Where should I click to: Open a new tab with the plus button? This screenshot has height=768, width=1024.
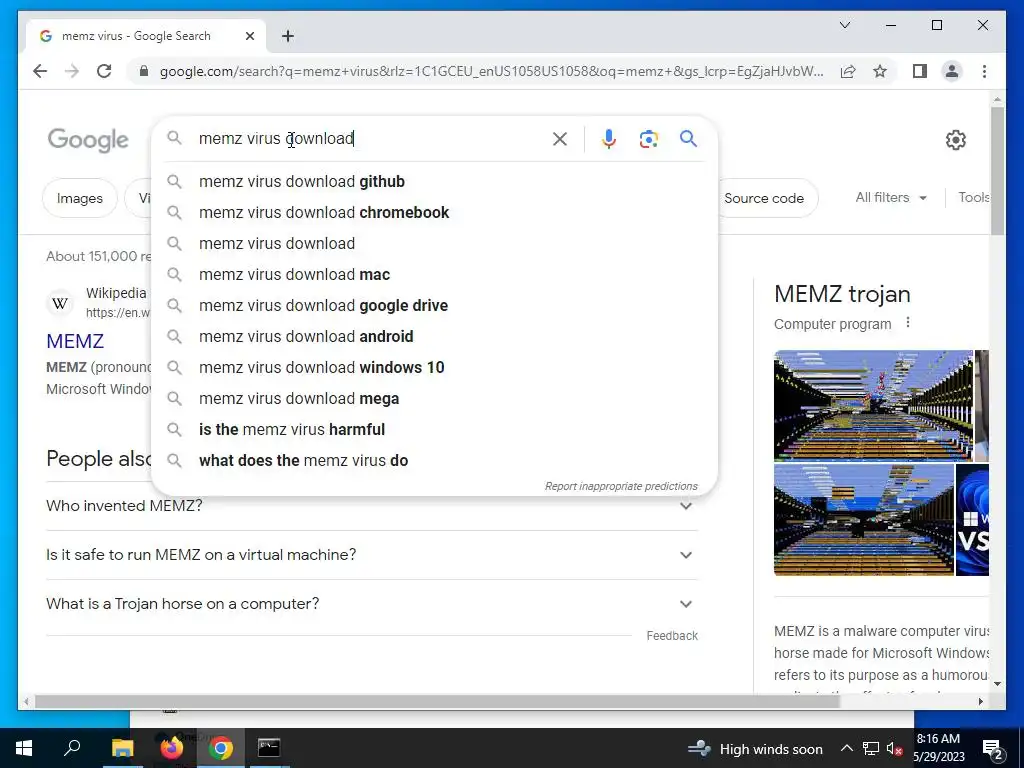coord(287,36)
